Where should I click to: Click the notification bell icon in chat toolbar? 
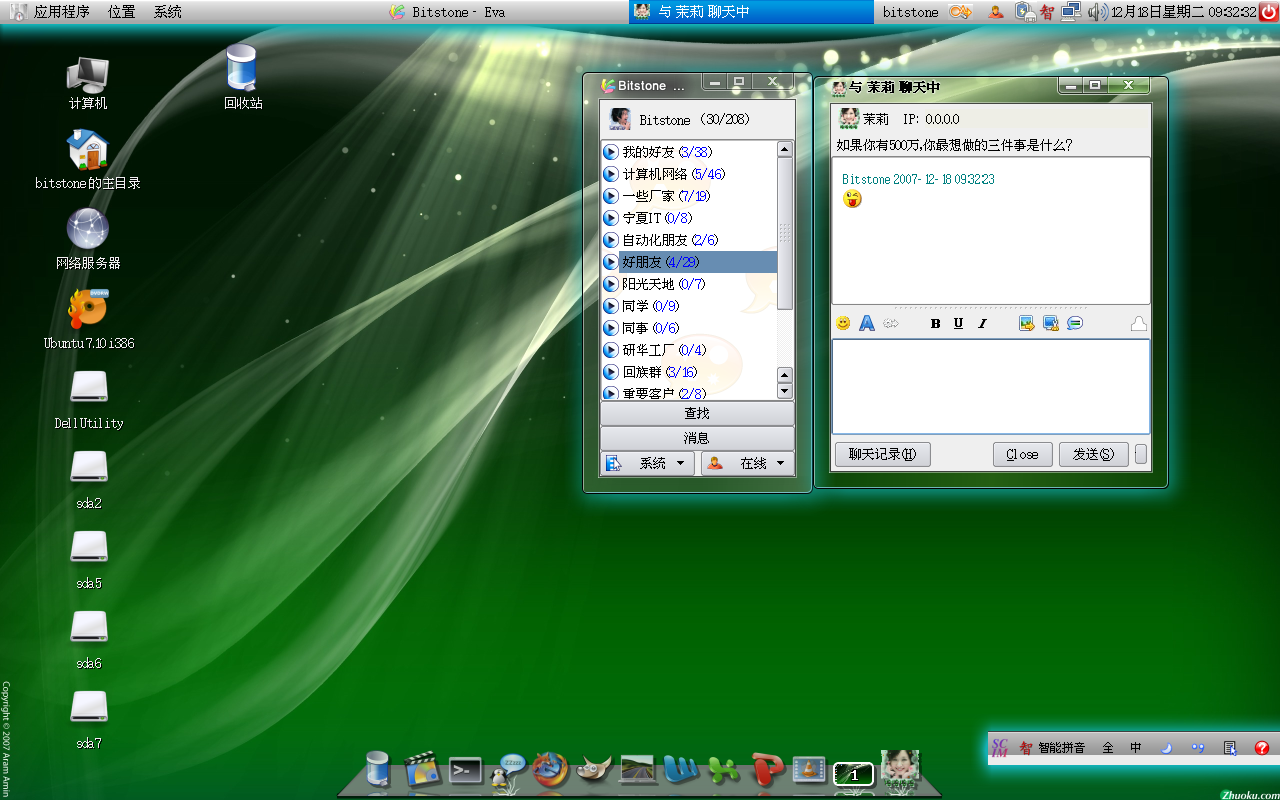click(x=1138, y=323)
